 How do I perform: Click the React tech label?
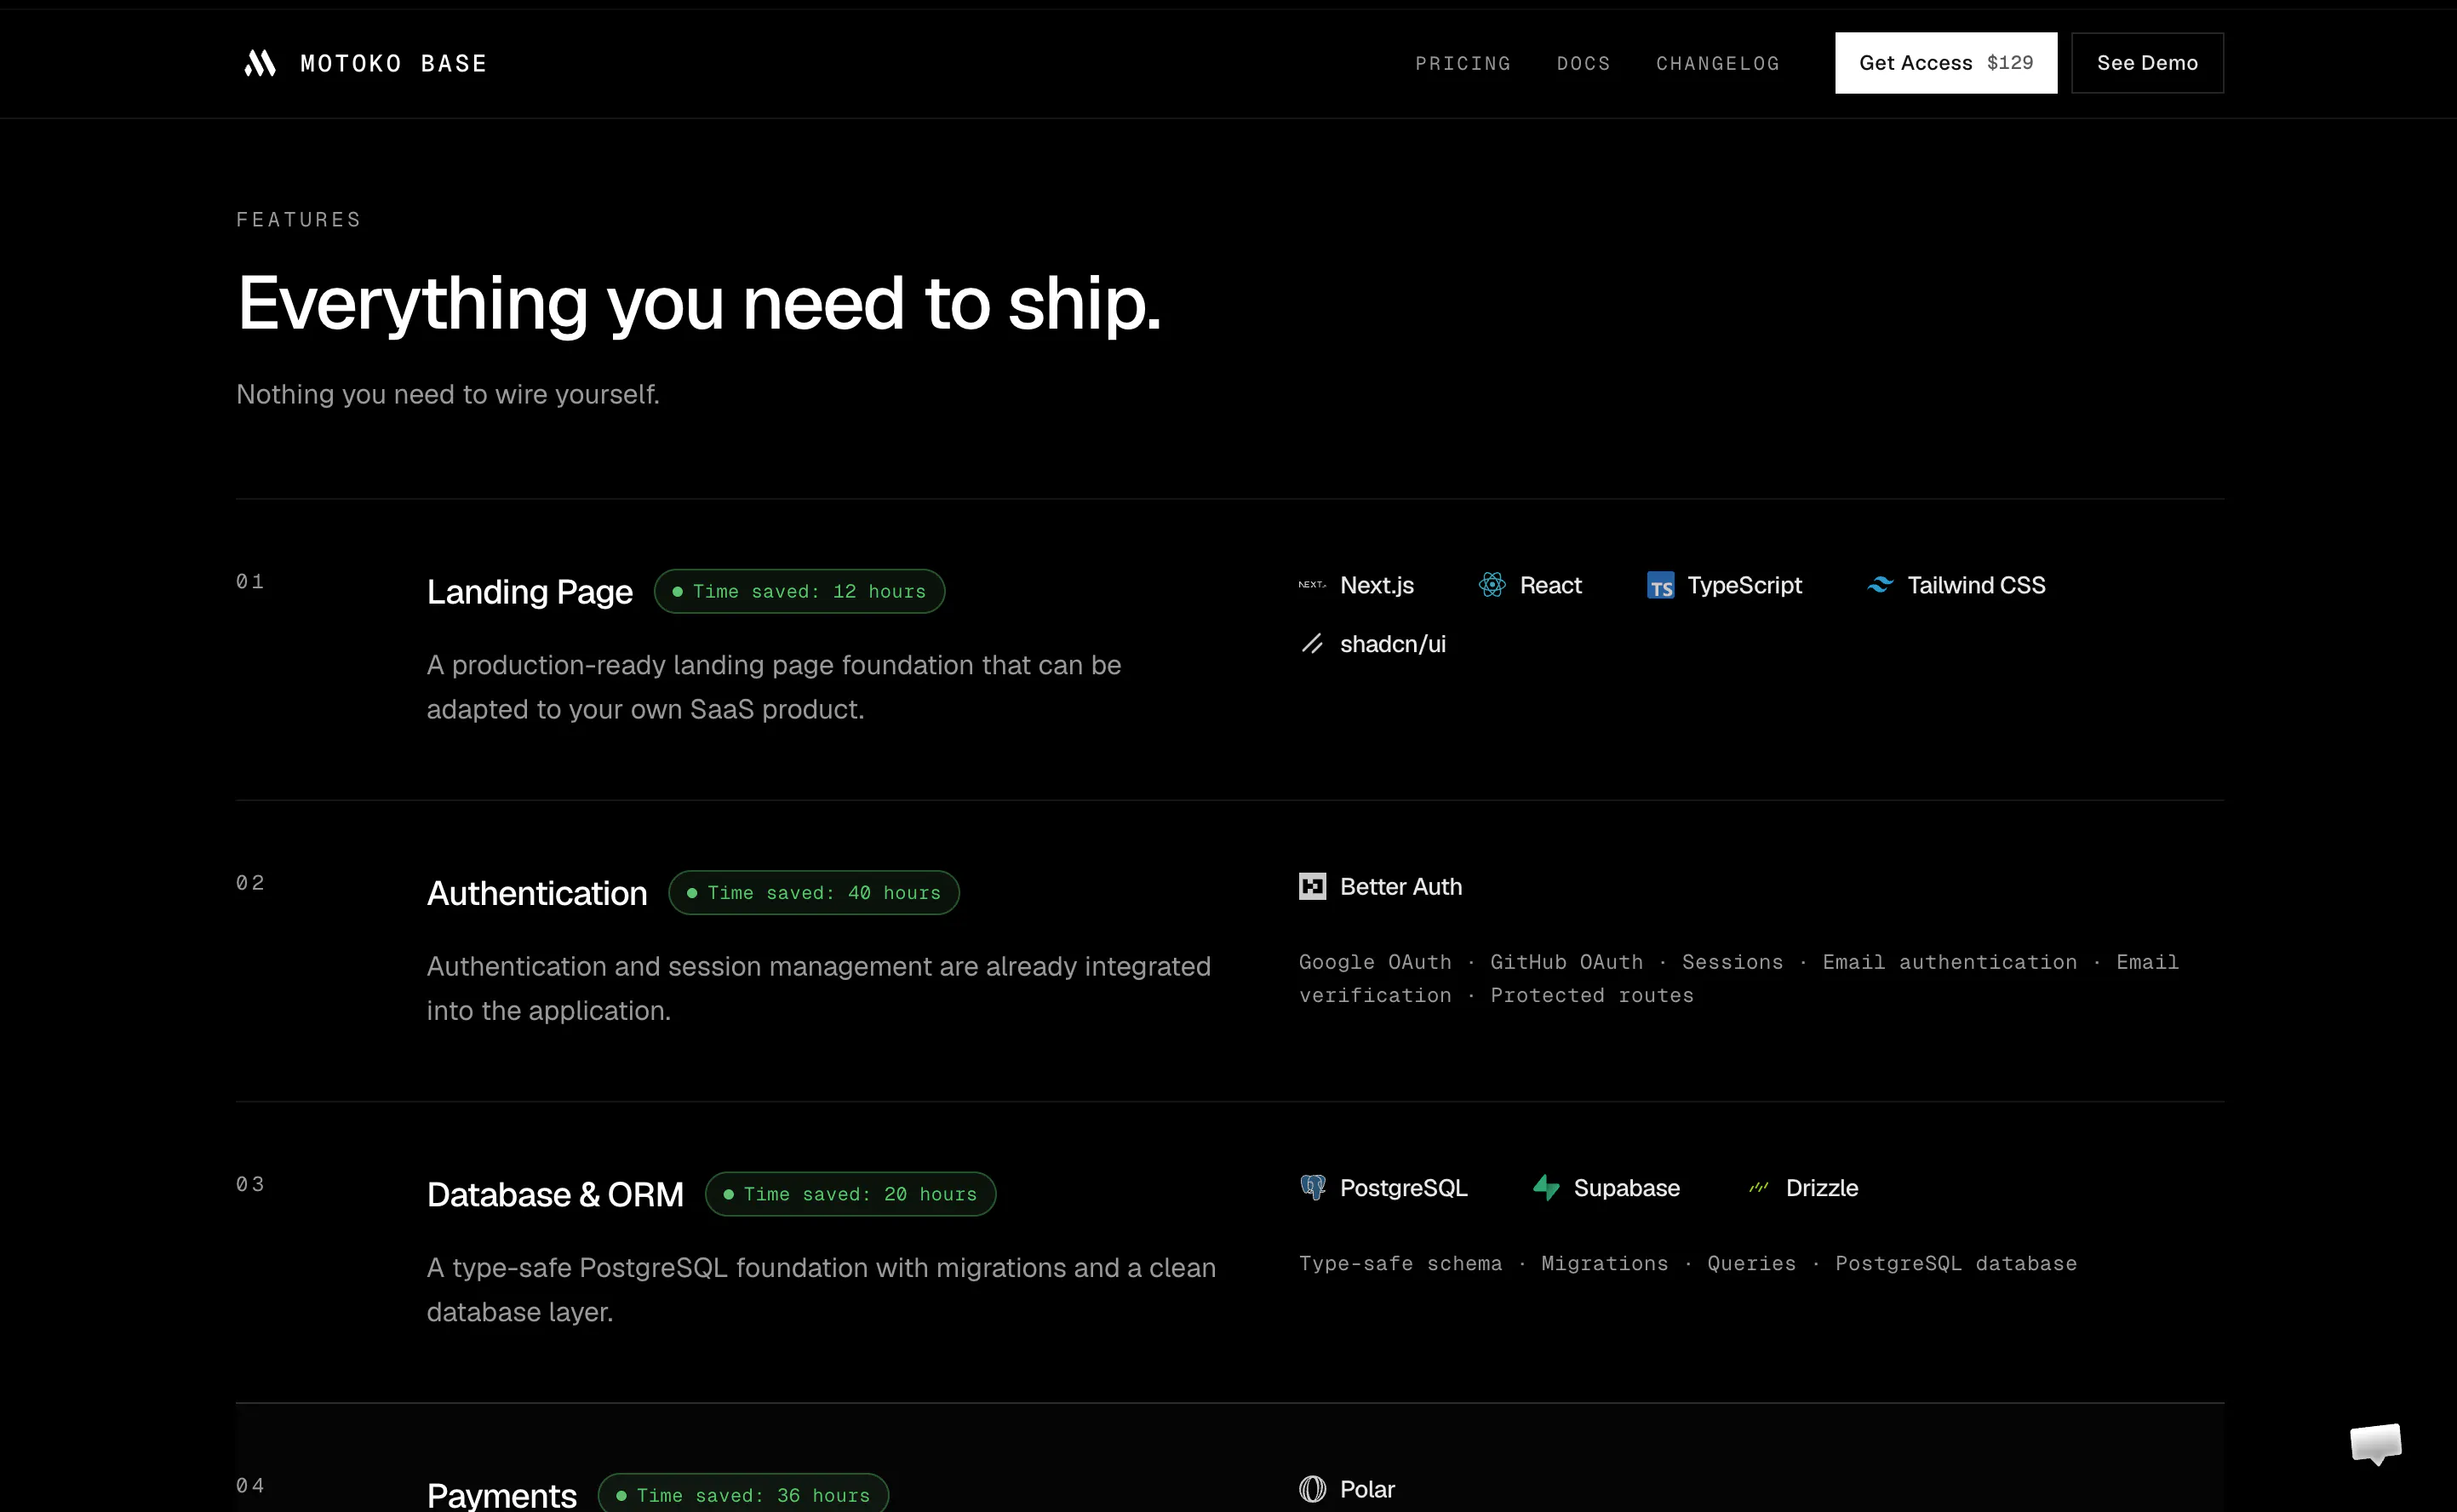point(1550,585)
